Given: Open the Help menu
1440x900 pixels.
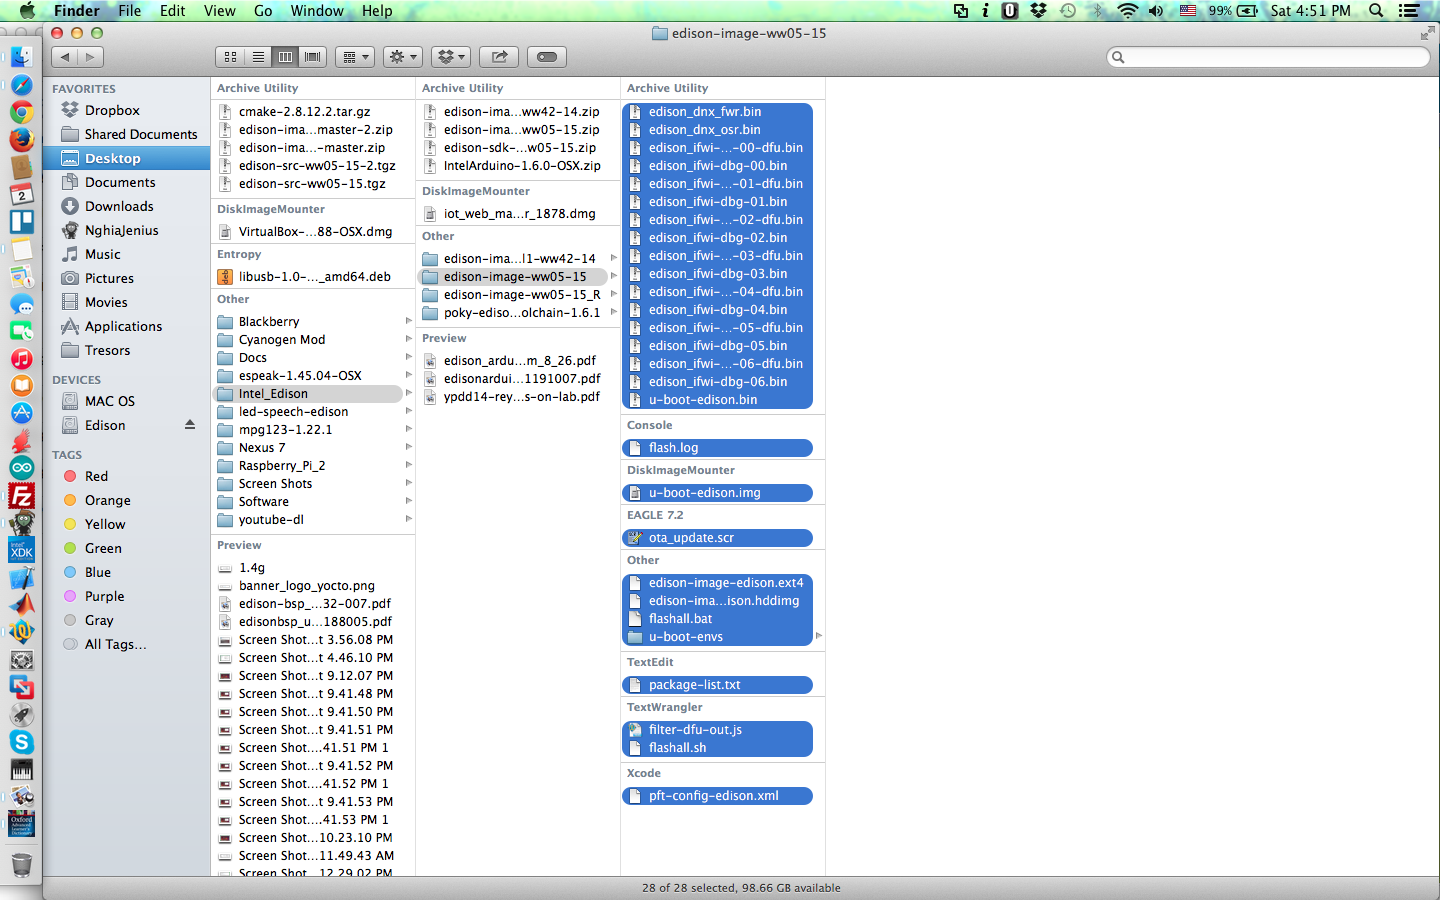Looking at the screenshot, I should click(377, 11).
